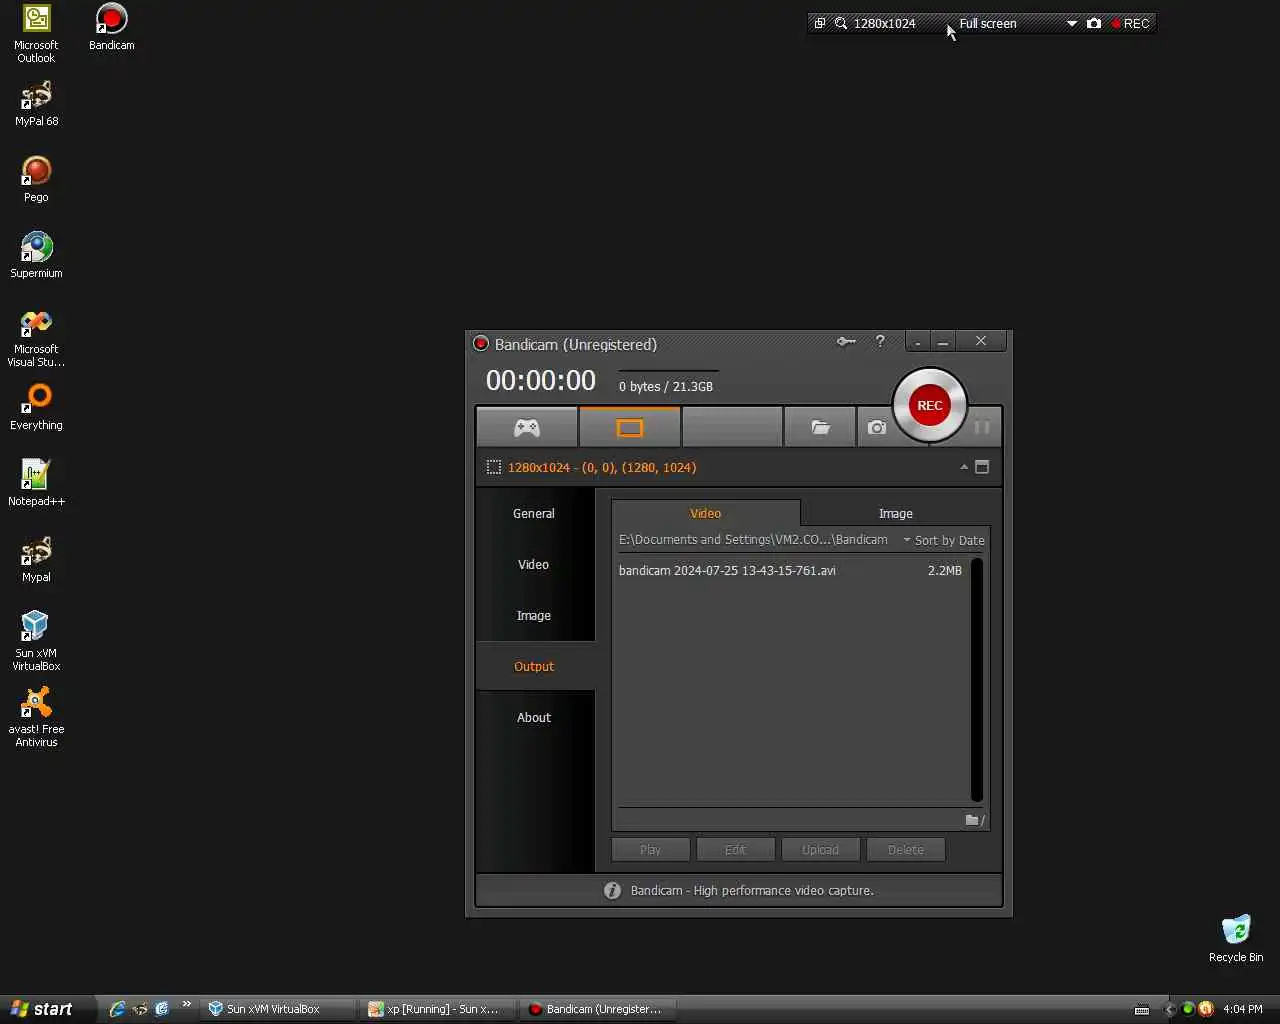Click the info icon in status bar
The width and height of the screenshot is (1280, 1024).
coord(613,890)
